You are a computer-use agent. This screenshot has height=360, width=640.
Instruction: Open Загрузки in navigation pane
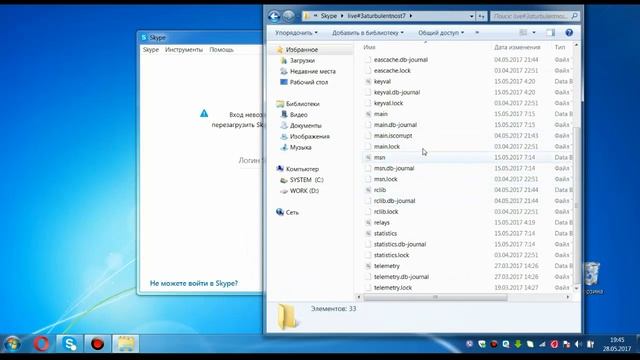[x=302, y=60]
